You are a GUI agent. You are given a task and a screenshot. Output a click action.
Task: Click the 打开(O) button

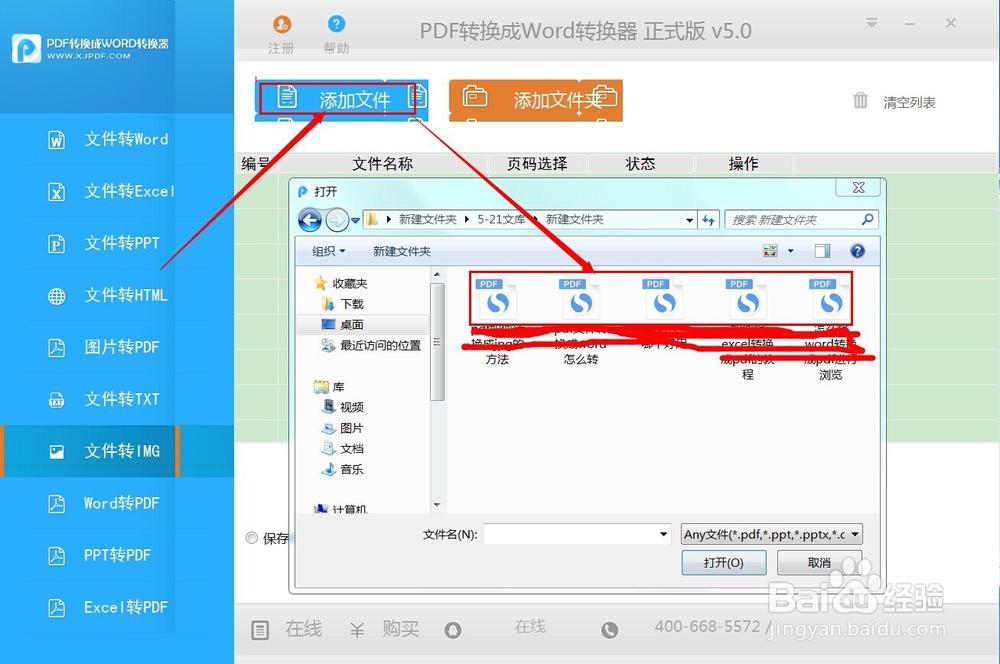(x=724, y=563)
